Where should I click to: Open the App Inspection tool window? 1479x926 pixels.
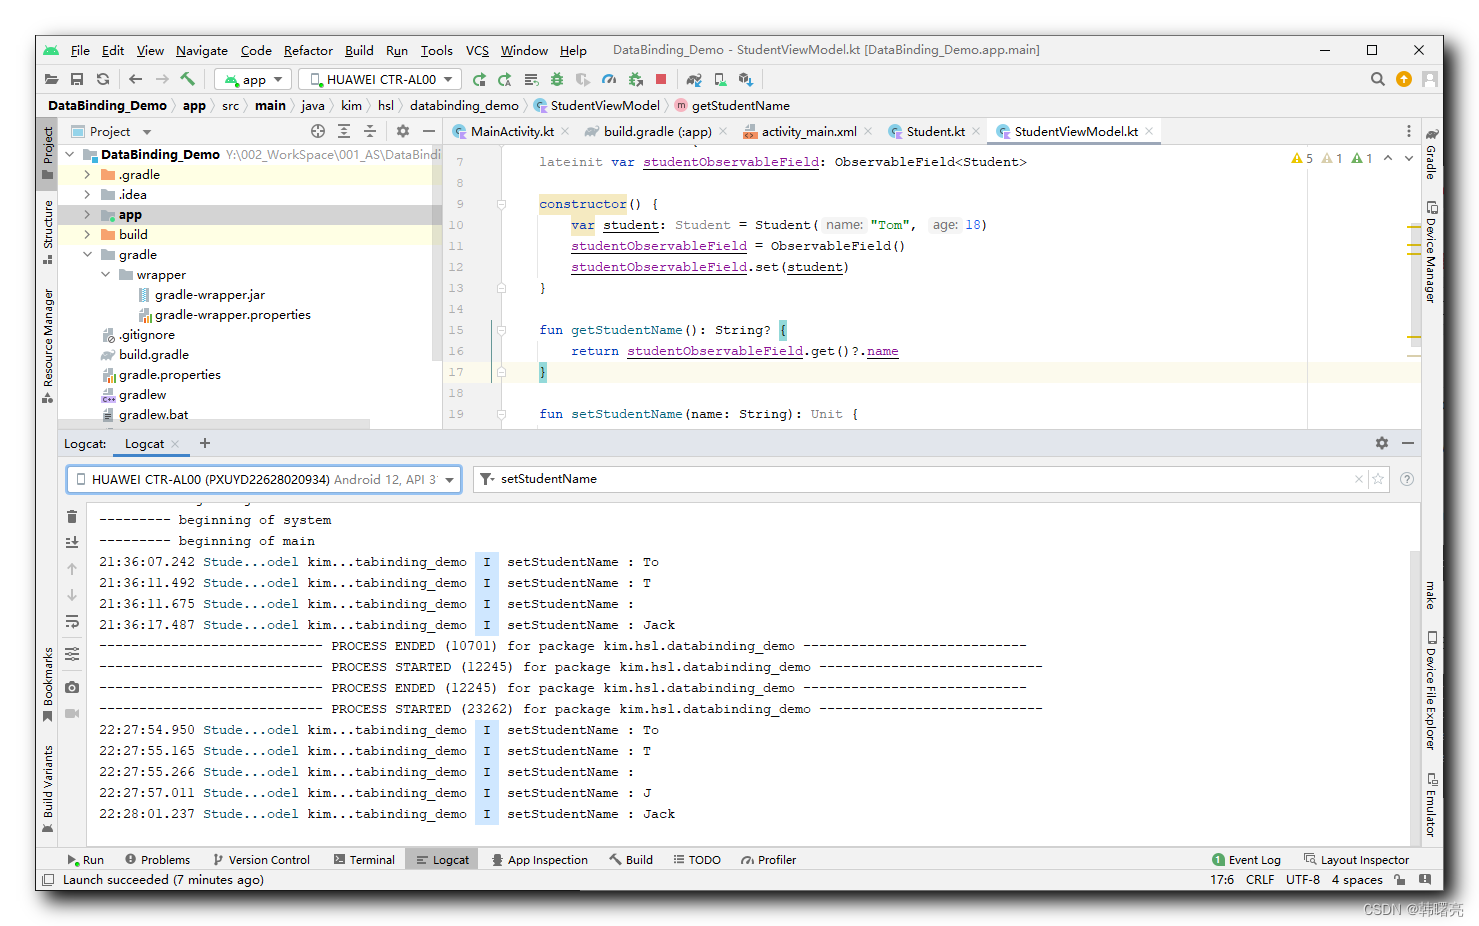[x=540, y=859]
